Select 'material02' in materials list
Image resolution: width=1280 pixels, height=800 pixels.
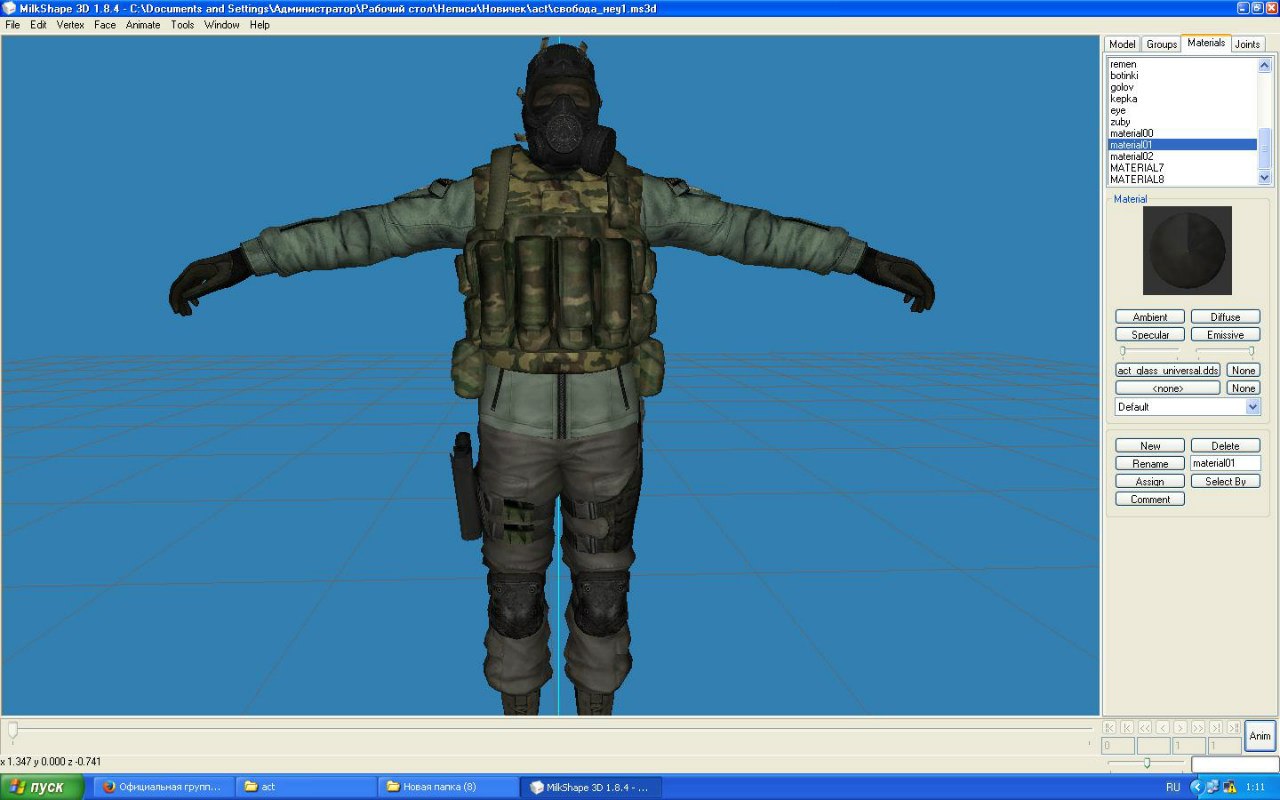1182,156
